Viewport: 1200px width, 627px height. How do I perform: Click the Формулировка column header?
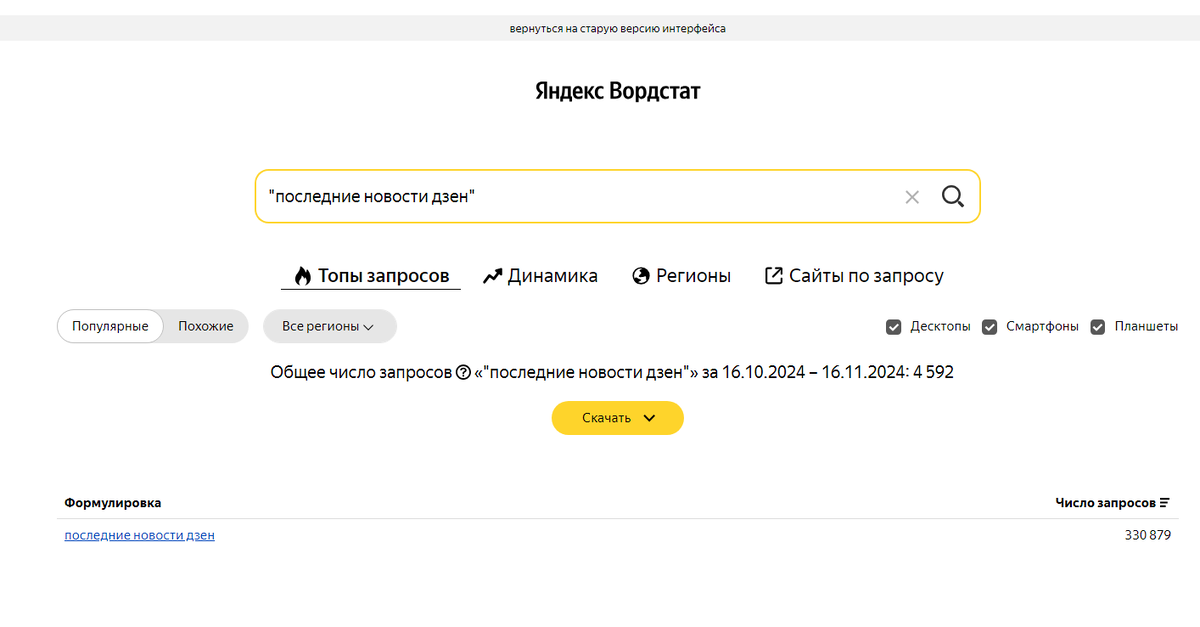tap(113, 503)
